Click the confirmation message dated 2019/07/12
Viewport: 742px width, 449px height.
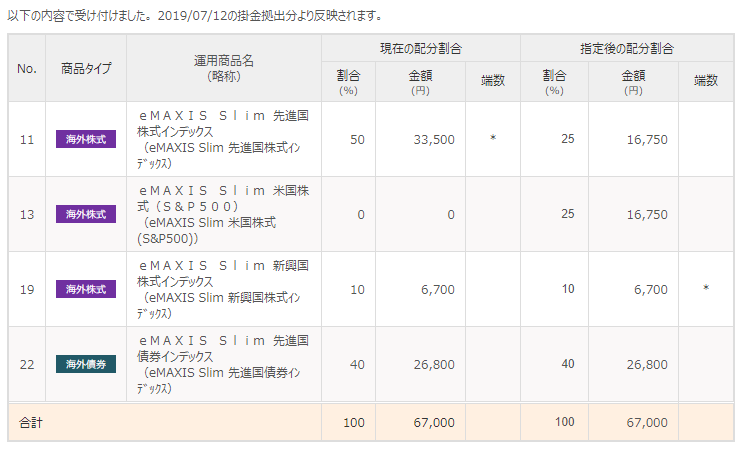tap(195, 16)
